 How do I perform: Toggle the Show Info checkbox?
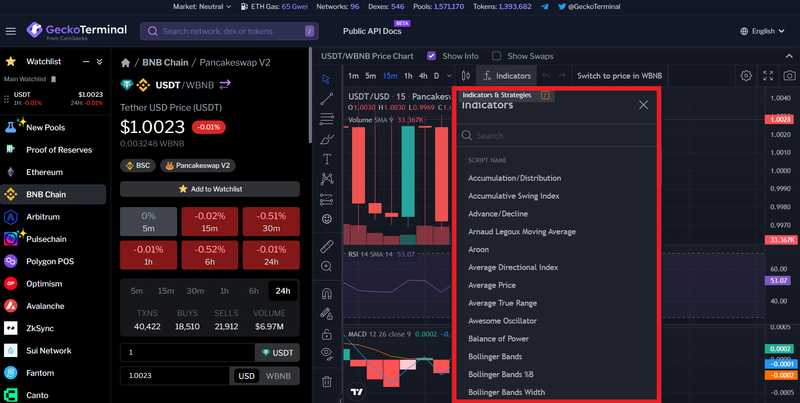[x=432, y=56]
